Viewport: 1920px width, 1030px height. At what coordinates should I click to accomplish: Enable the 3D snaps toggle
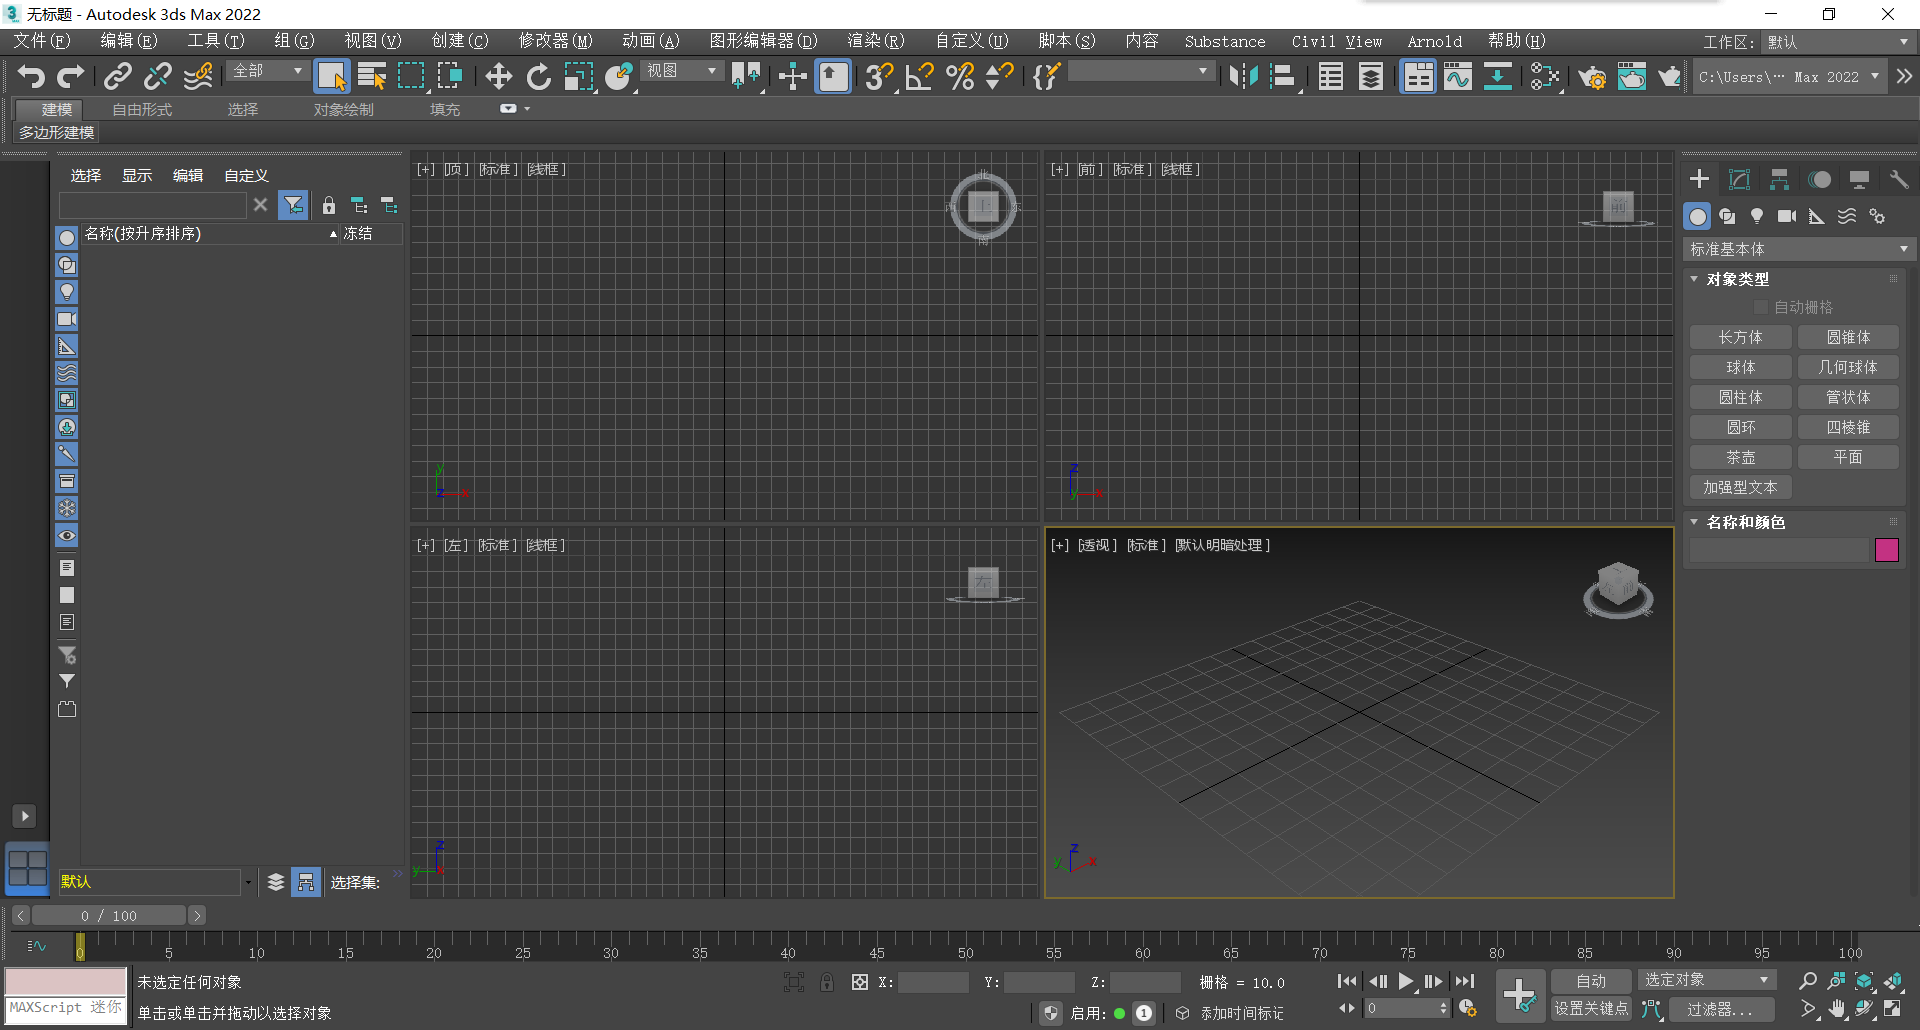coord(879,76)
